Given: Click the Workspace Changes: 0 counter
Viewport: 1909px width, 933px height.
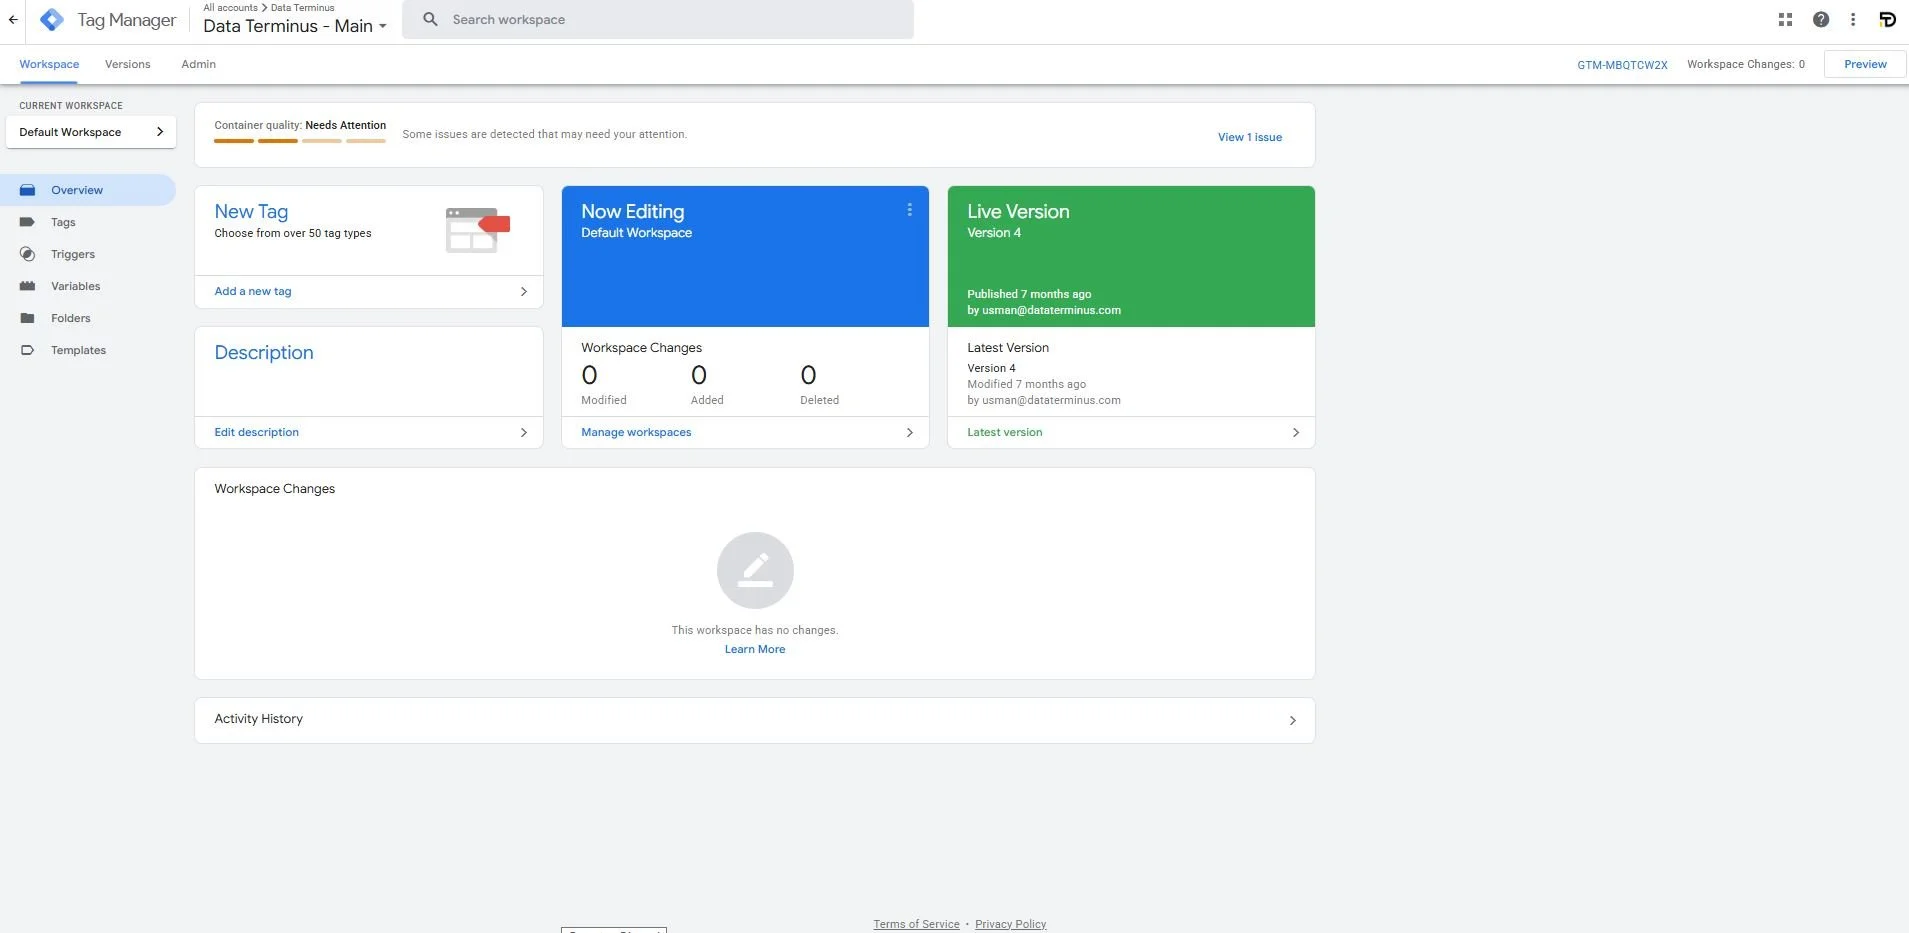Looking at the screenshot, I should click(1746, 64).
